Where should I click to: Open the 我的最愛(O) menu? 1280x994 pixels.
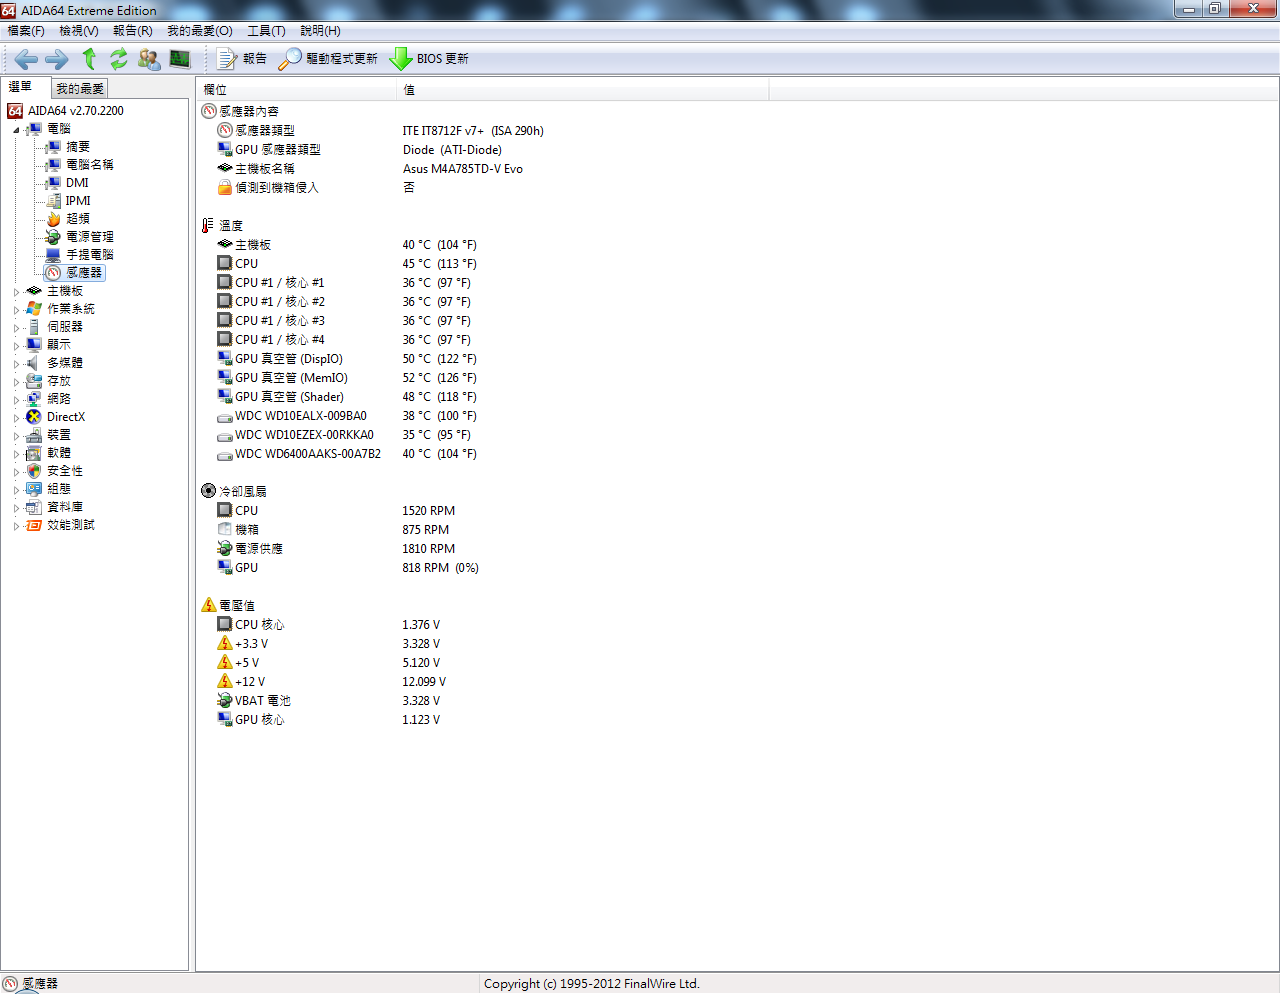click(x=200, y=31)
